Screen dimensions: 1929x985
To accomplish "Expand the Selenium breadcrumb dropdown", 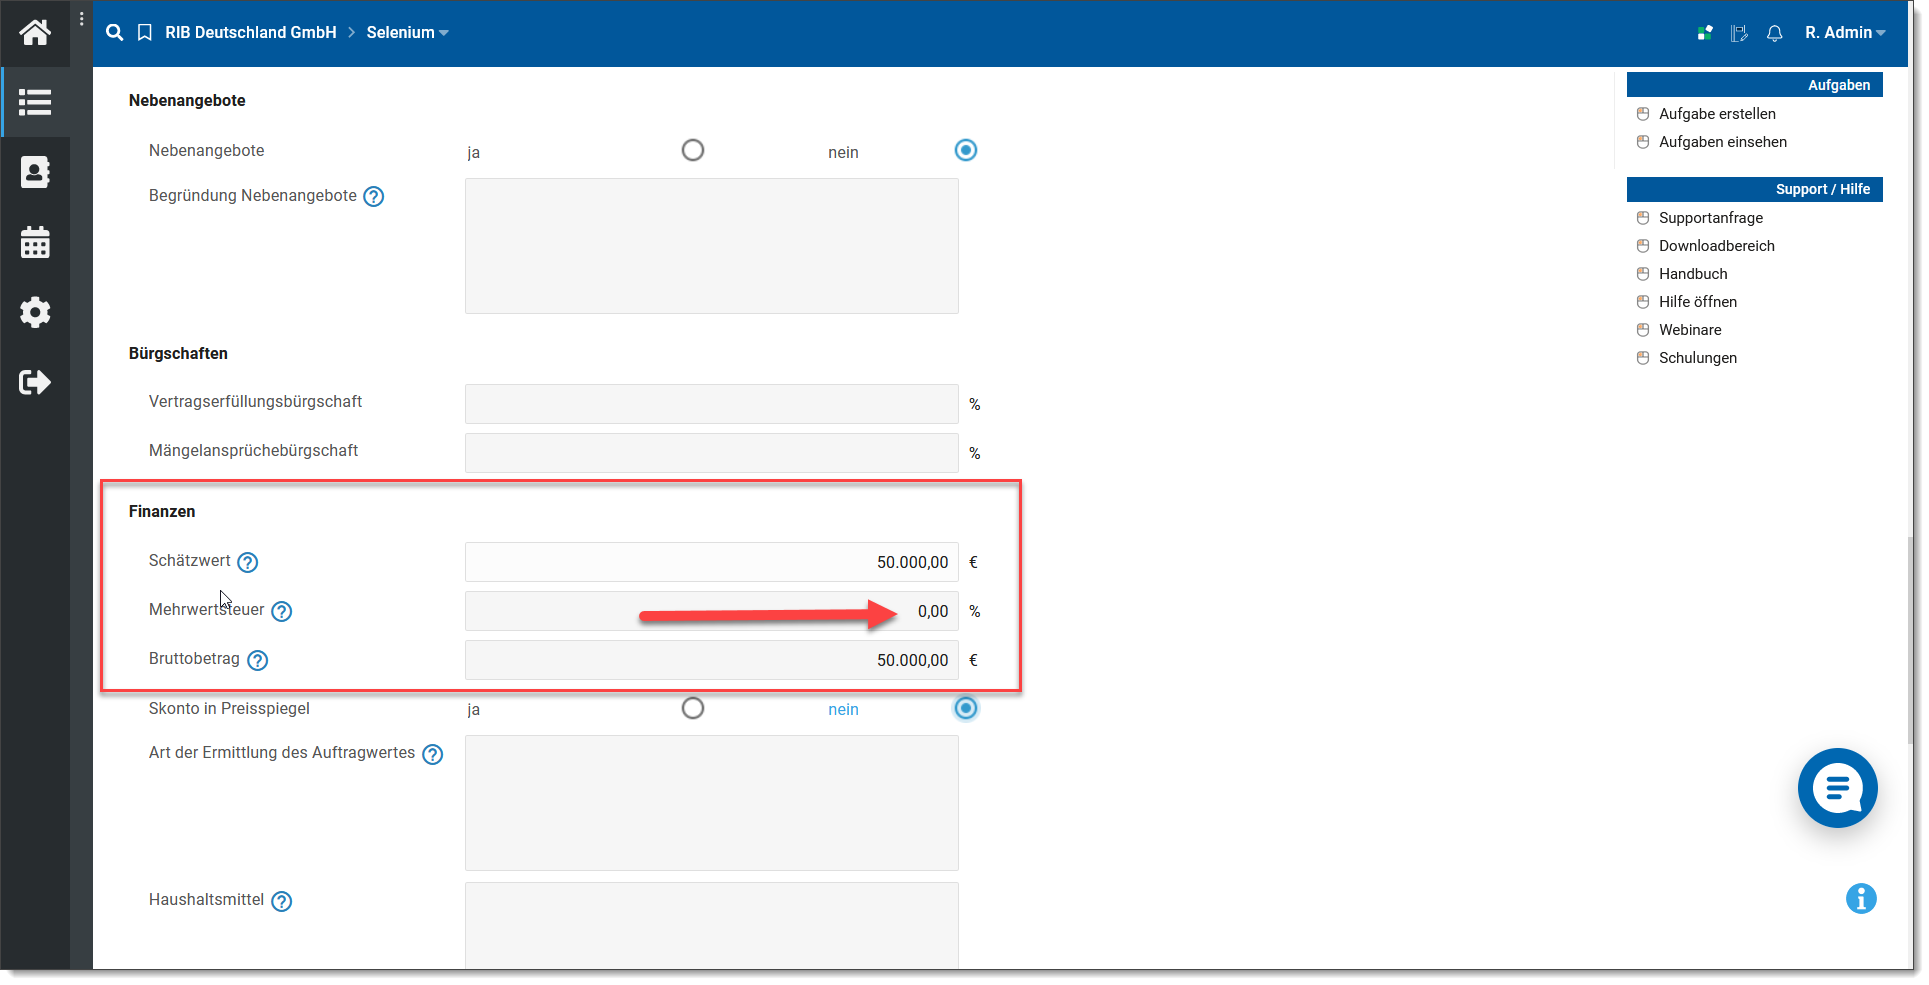I will pos(407,33).
